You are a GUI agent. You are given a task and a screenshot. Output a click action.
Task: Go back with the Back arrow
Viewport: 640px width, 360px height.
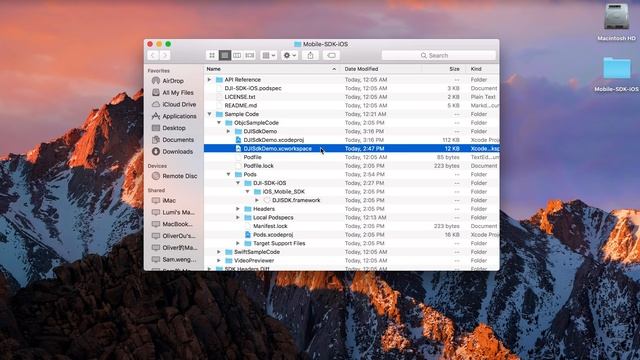pyautogui.click(x=153, y=56)
